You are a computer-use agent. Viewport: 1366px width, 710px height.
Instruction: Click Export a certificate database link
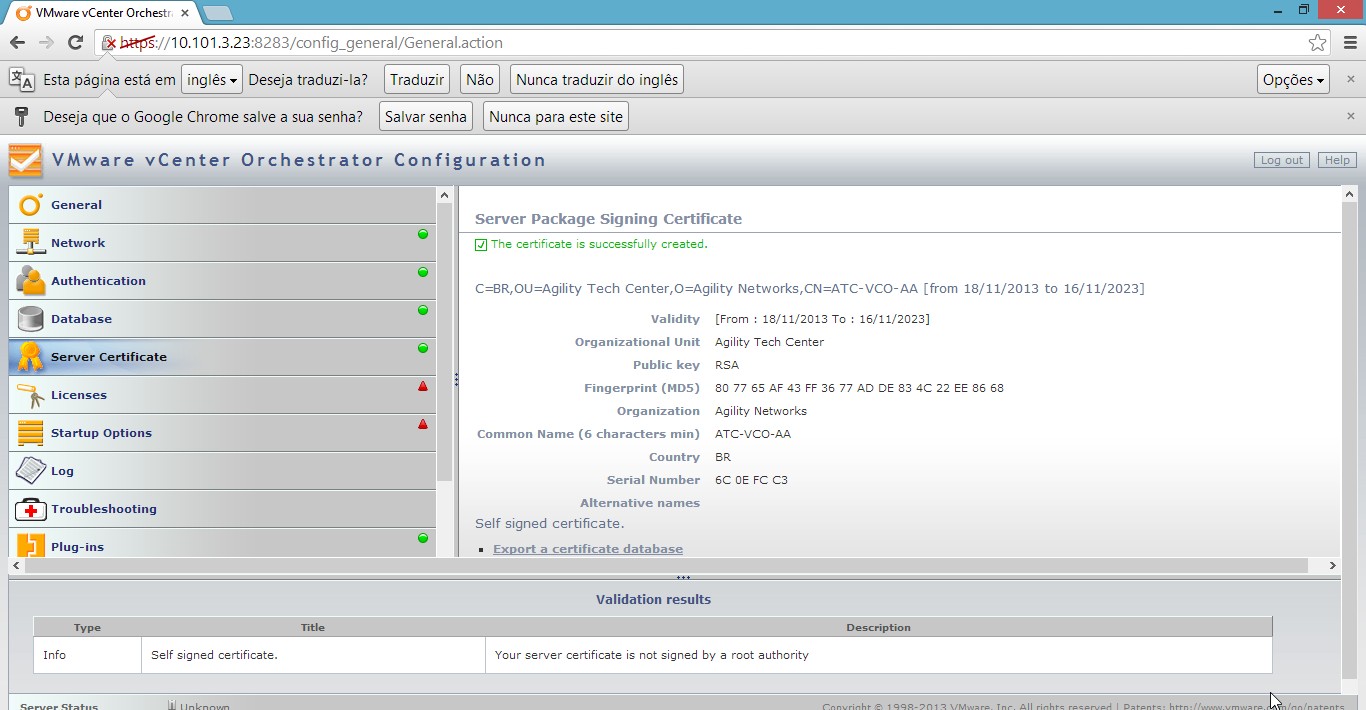(588, 549)
